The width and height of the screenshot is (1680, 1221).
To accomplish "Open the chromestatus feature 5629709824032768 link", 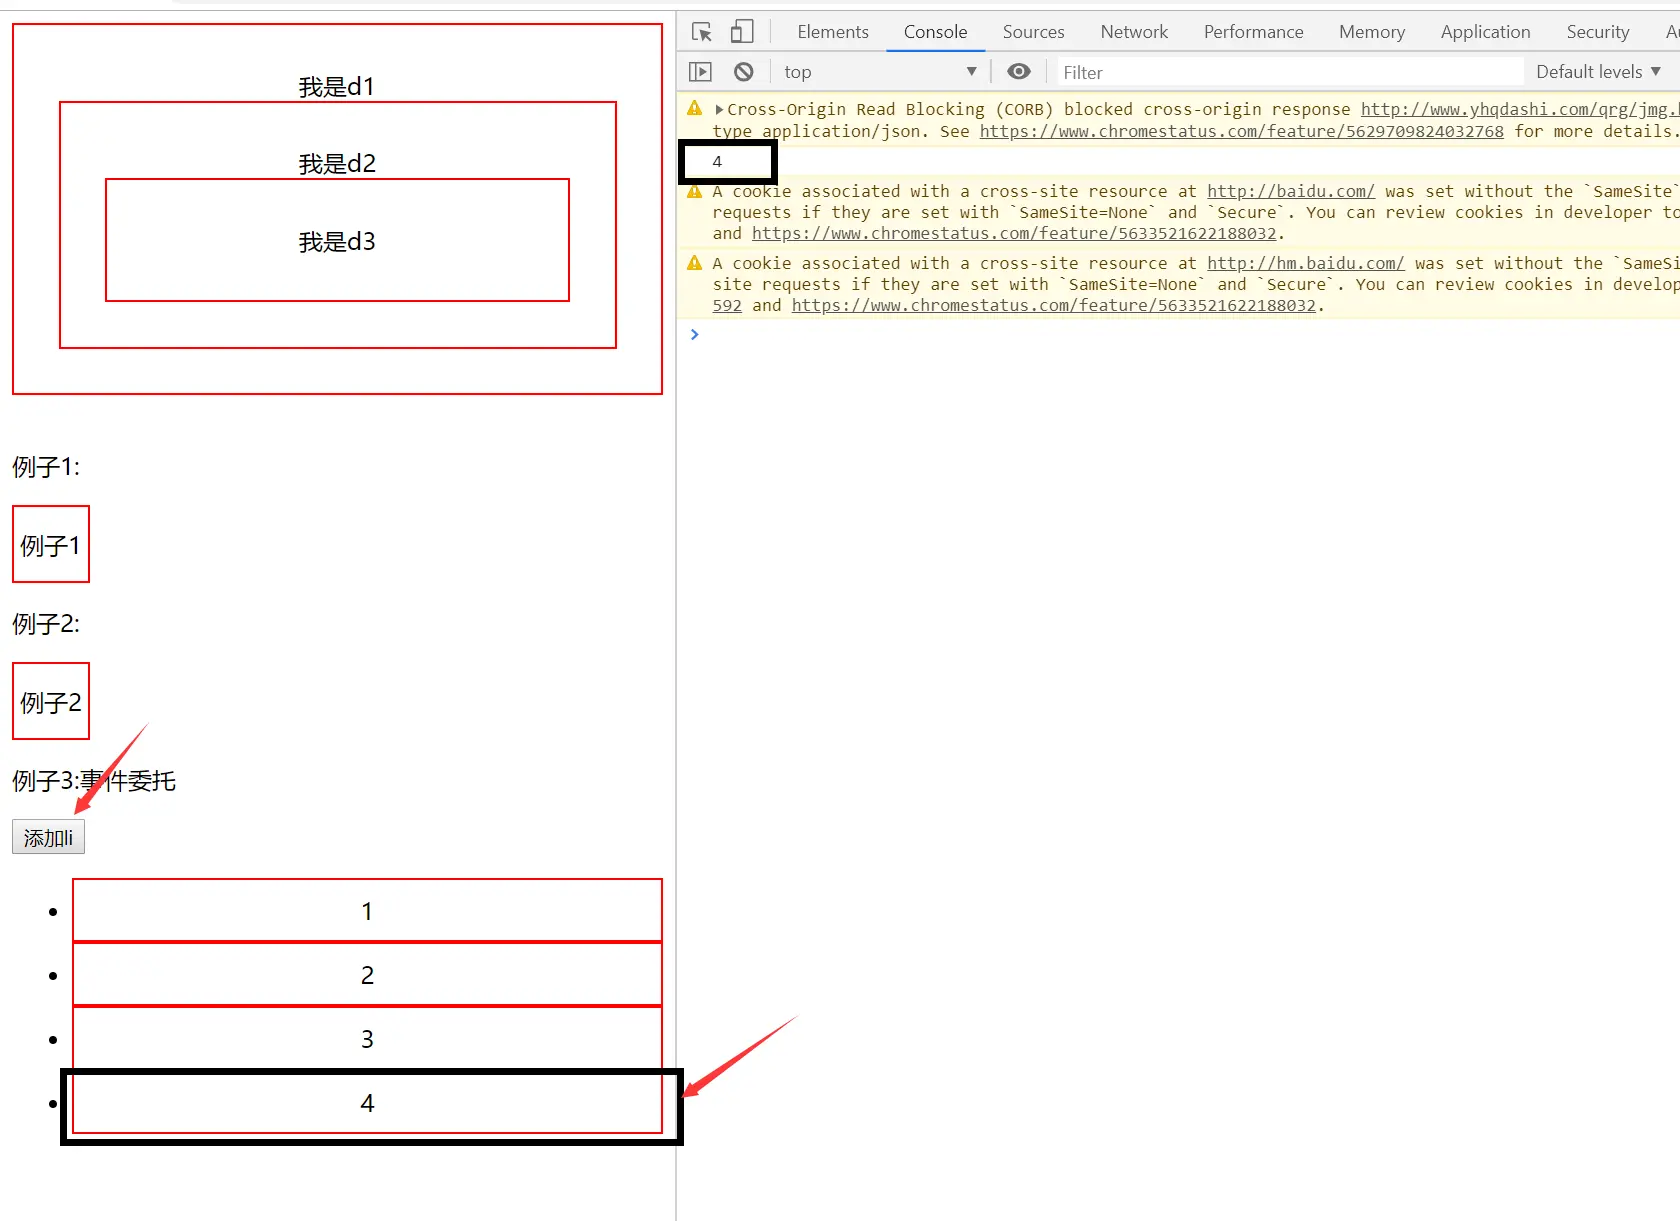I will click(1242, 132).
